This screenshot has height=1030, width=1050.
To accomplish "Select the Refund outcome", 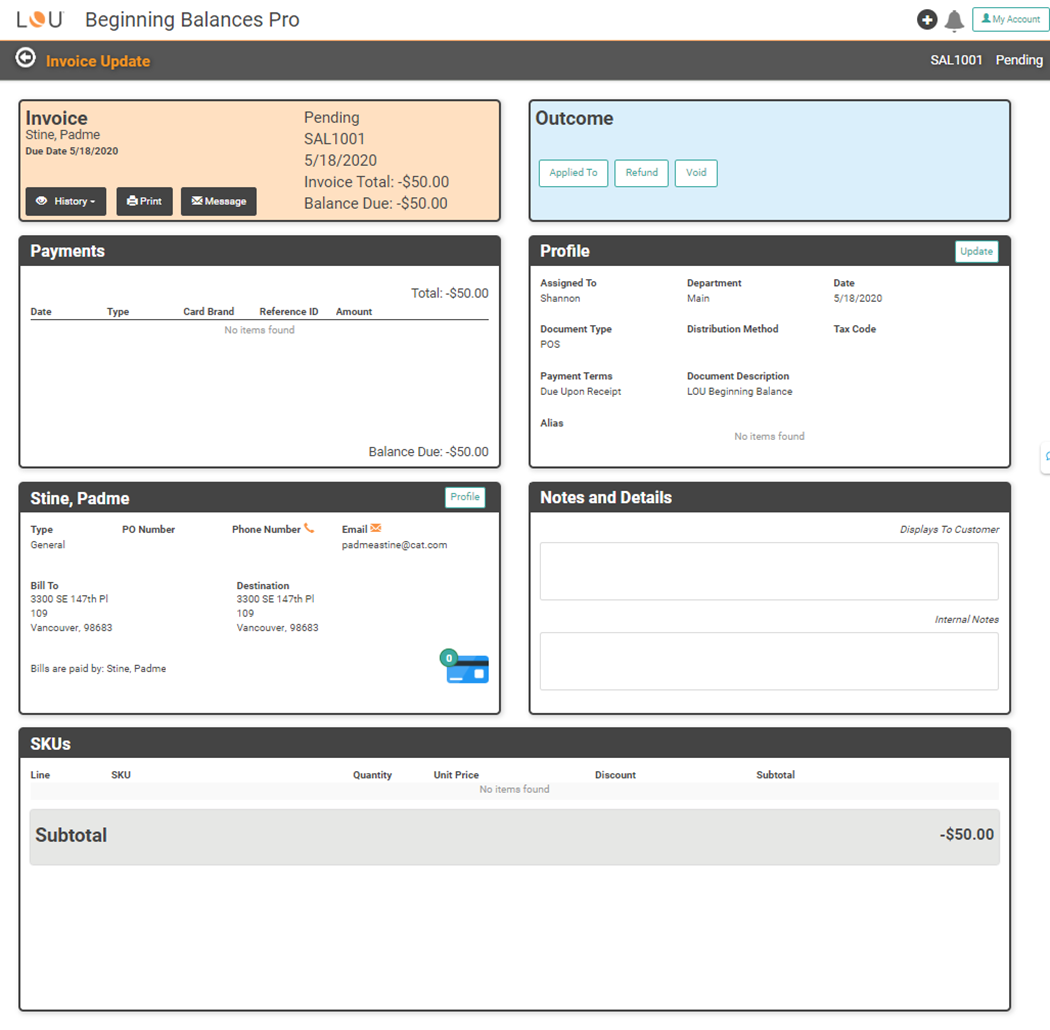I will 641,173.
